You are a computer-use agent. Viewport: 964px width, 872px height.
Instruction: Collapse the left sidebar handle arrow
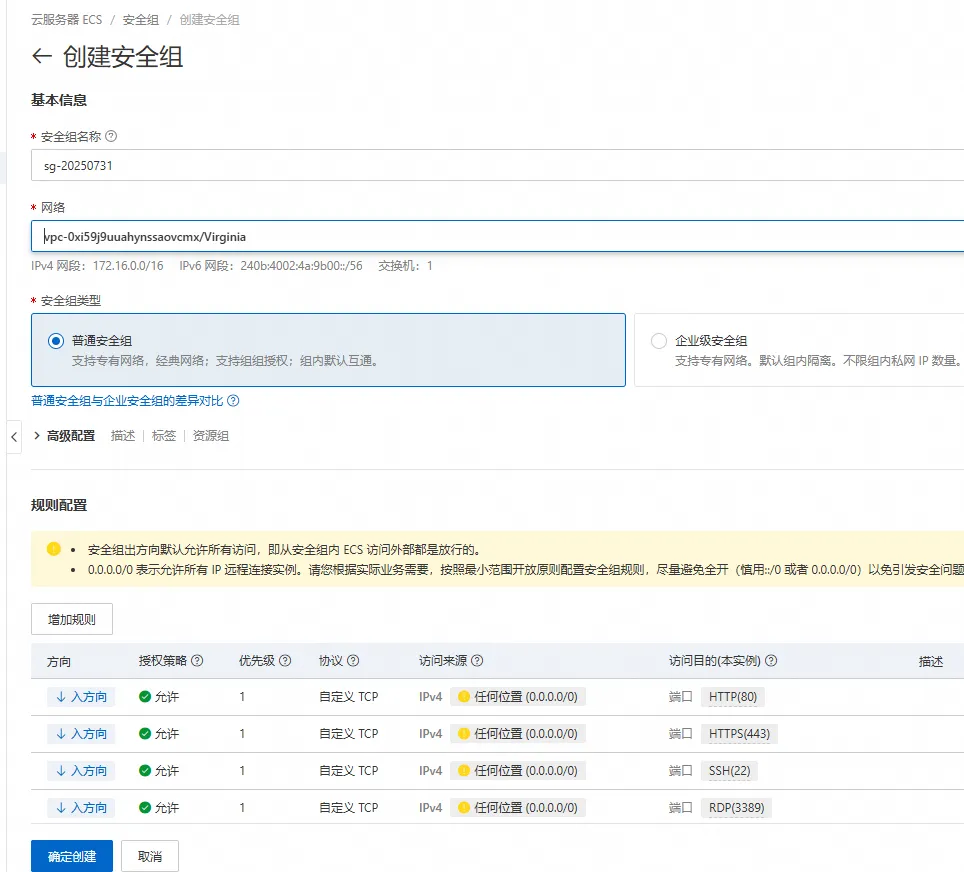14,437
